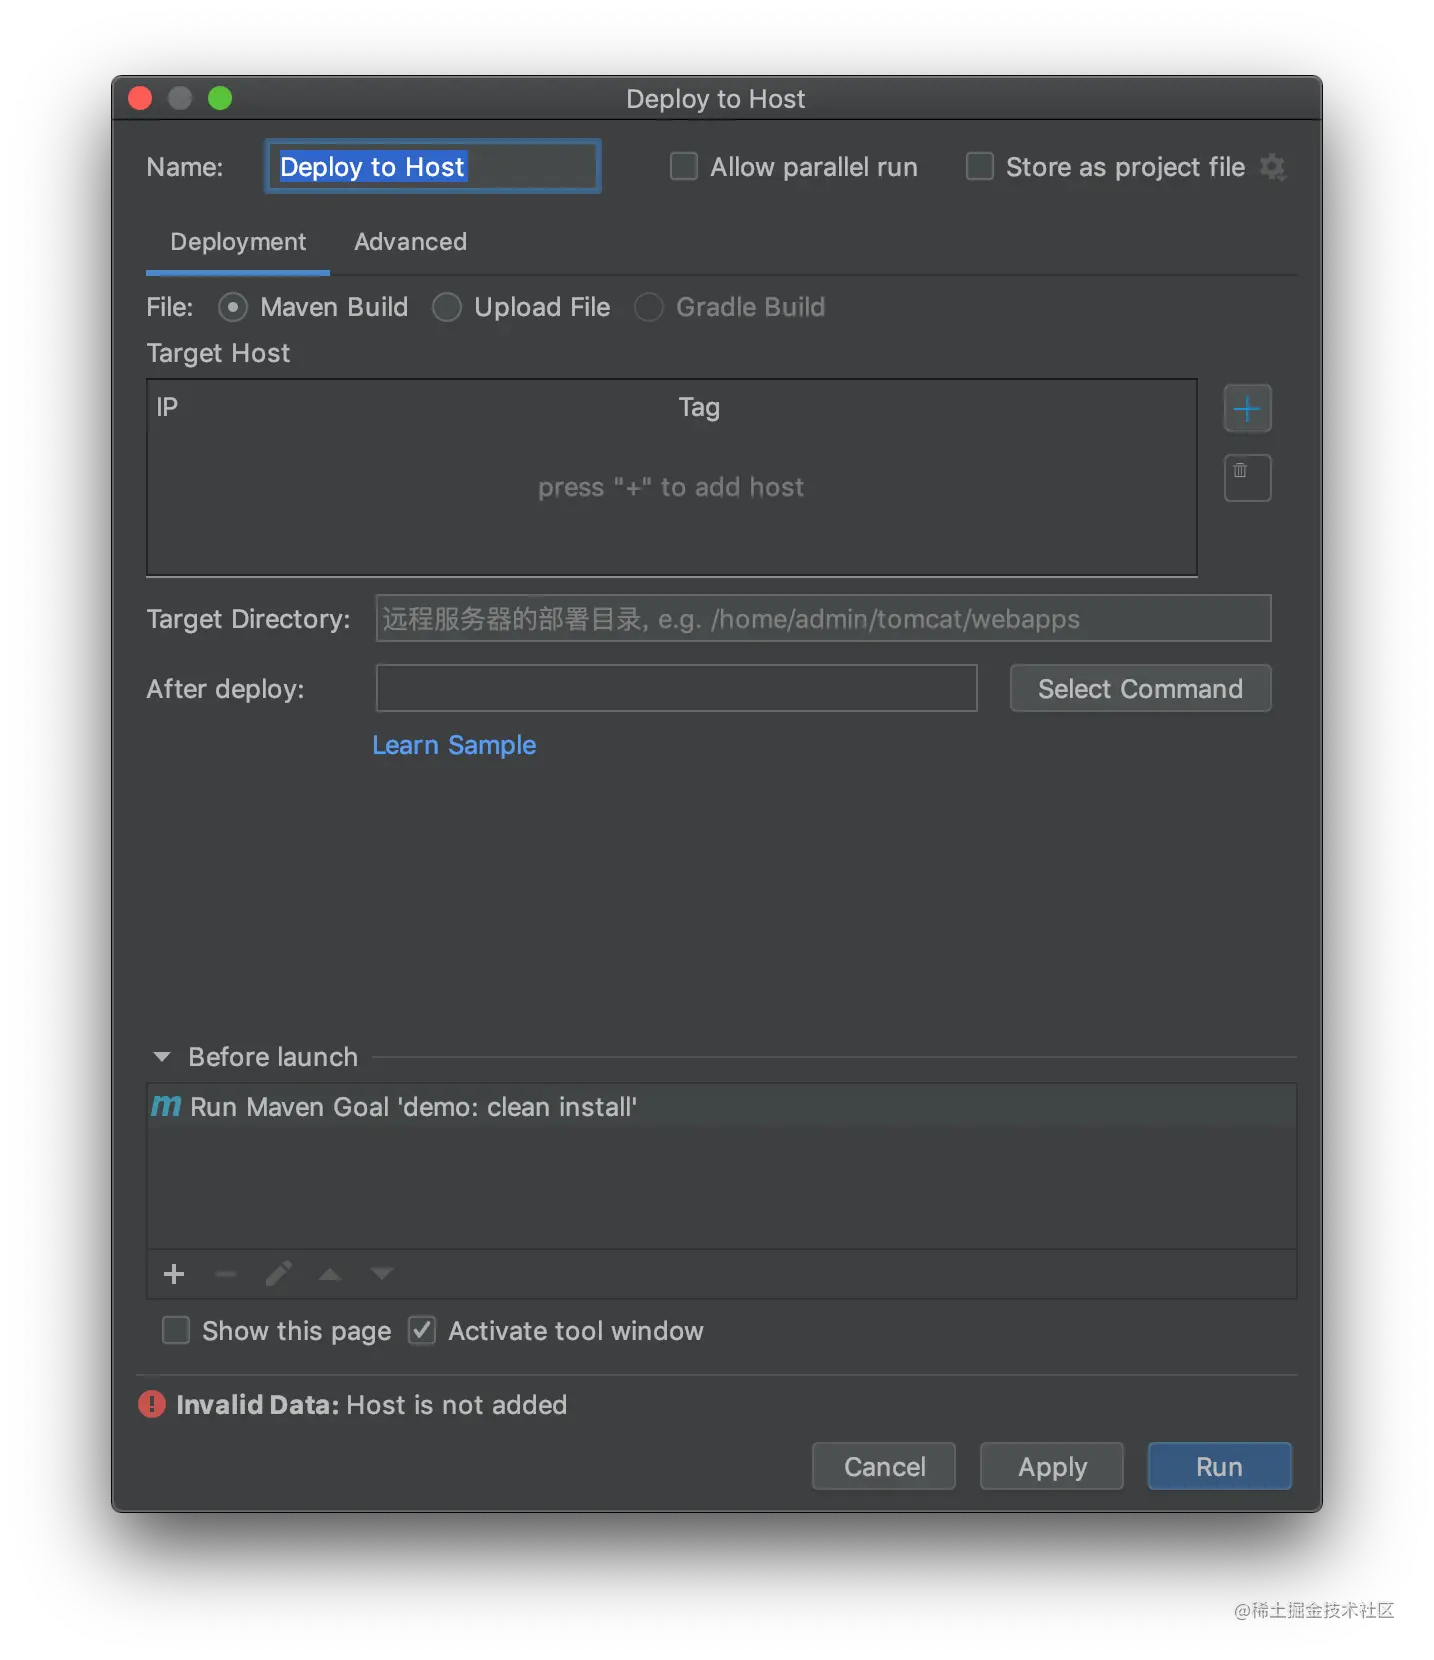Click the Select Command button
The height and width of the screenshot is (1660, 1434).
1140,688
